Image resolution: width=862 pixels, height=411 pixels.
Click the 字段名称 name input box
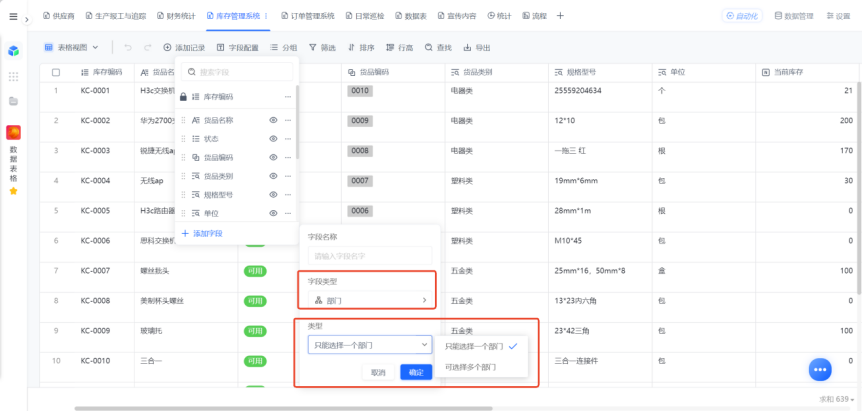coord(370,256)
